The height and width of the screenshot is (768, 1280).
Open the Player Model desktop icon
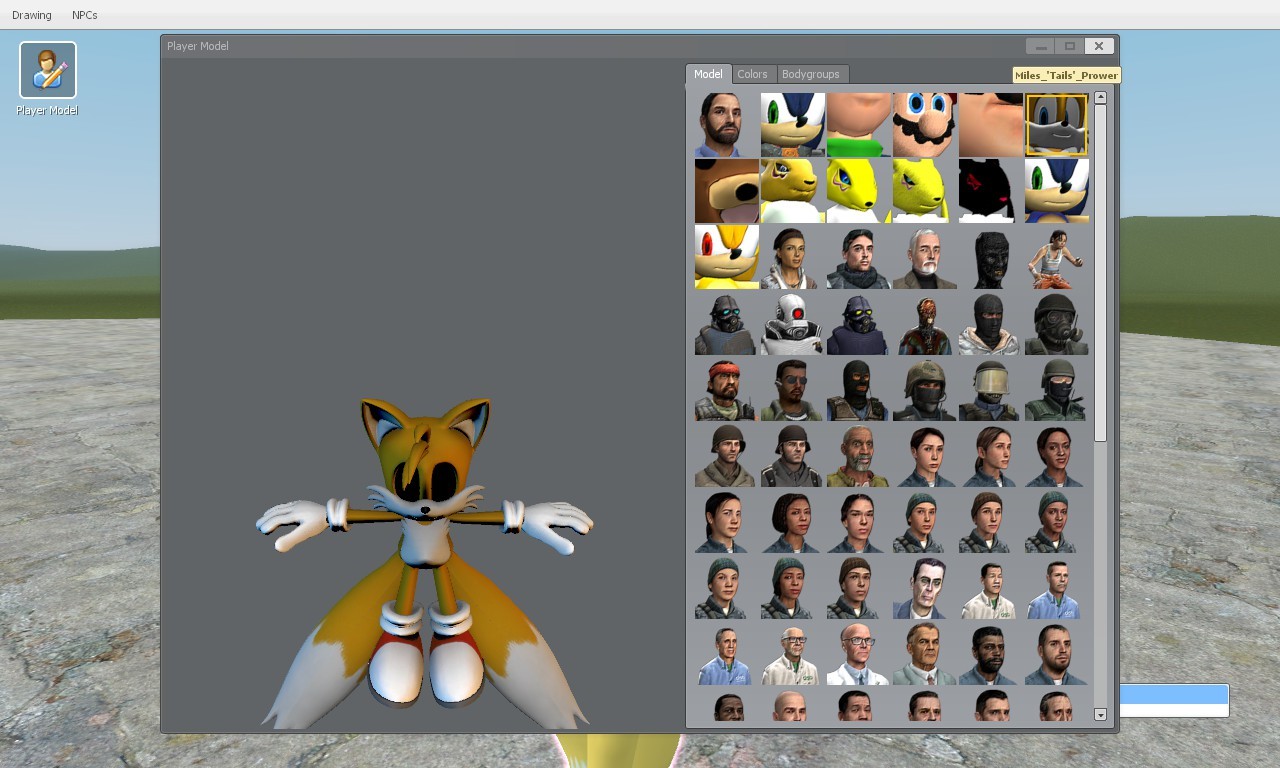tap(47, 71)
